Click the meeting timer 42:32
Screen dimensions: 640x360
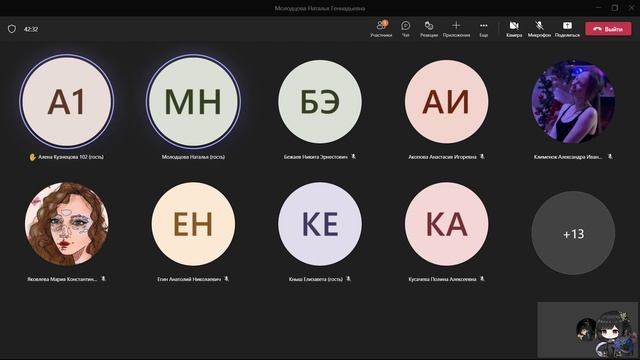31,29
